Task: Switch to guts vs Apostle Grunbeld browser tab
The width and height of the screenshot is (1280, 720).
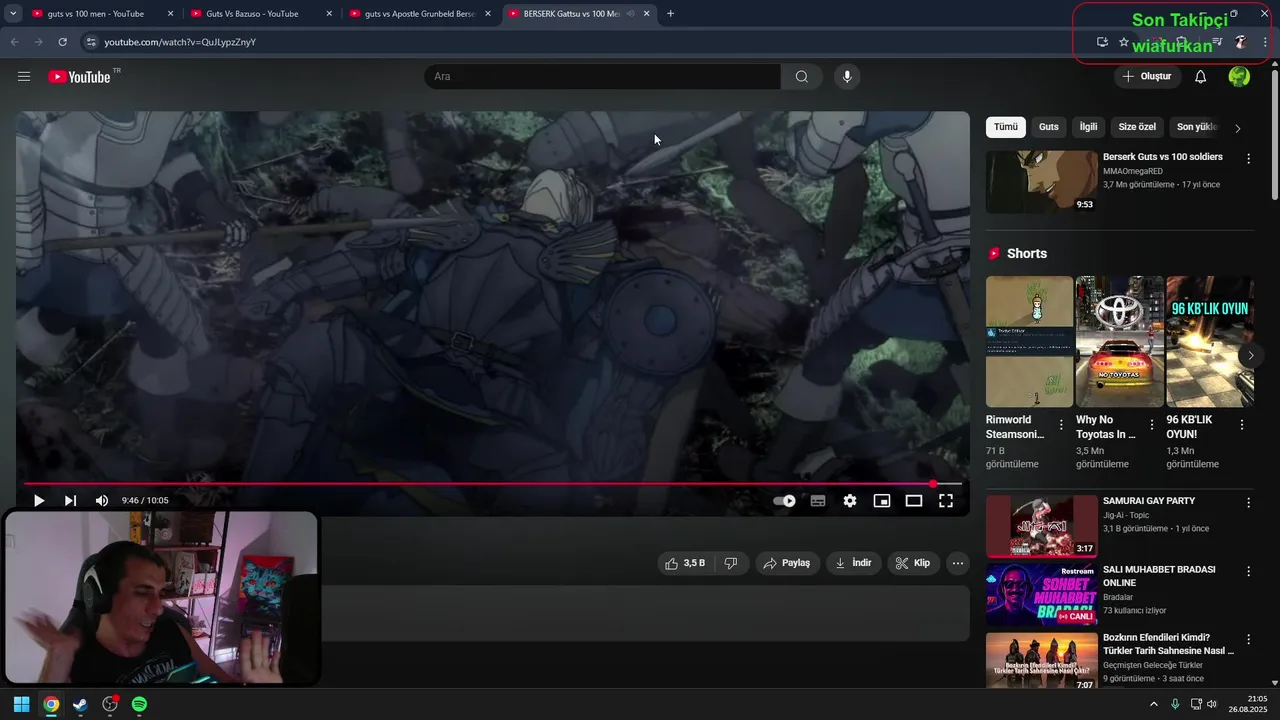Action: point(419,14)
